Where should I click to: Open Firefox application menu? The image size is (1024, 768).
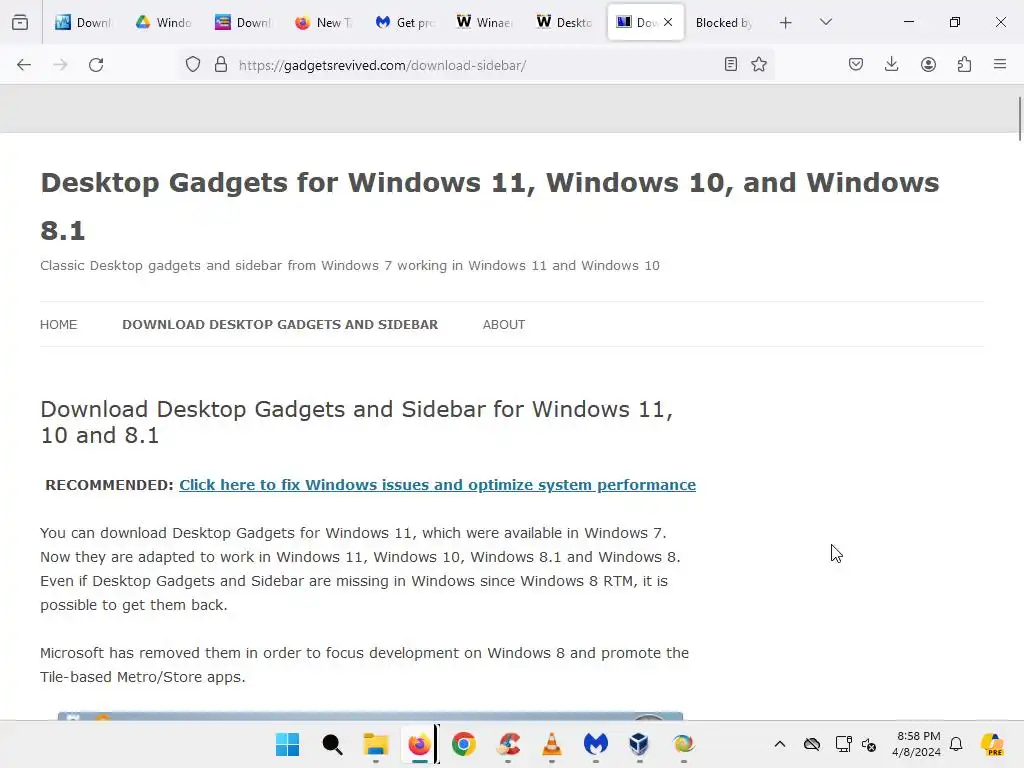click(x=1000, y=64)
